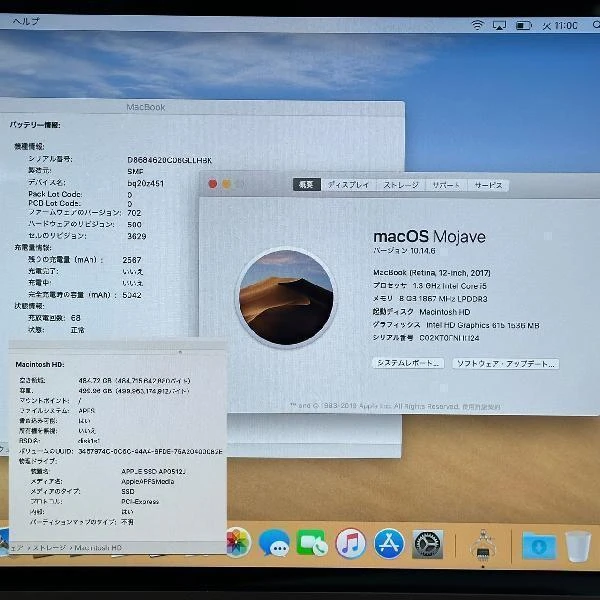Click the hardware revision value 500
Image resolution: width=600 pixels, height=600 pixels.
[x=134, y=225]
